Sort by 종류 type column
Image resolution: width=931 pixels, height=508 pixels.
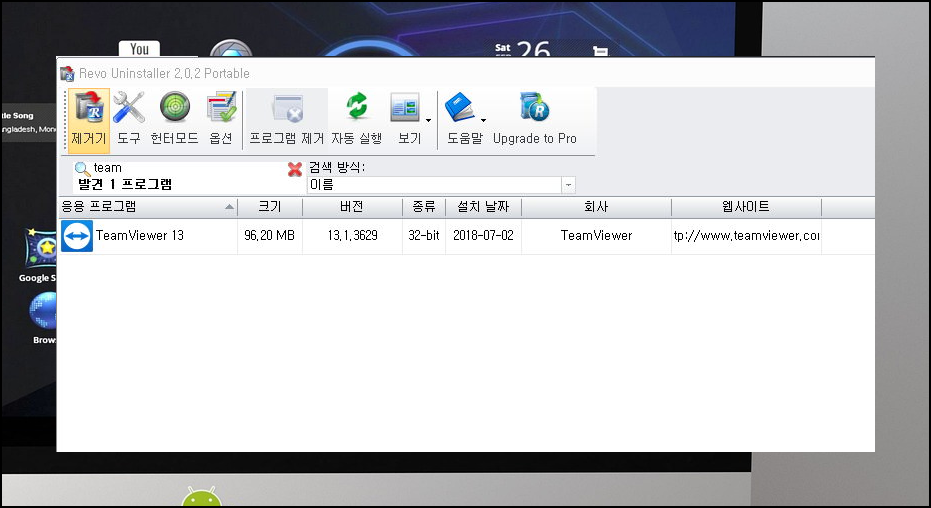(424, 207)
